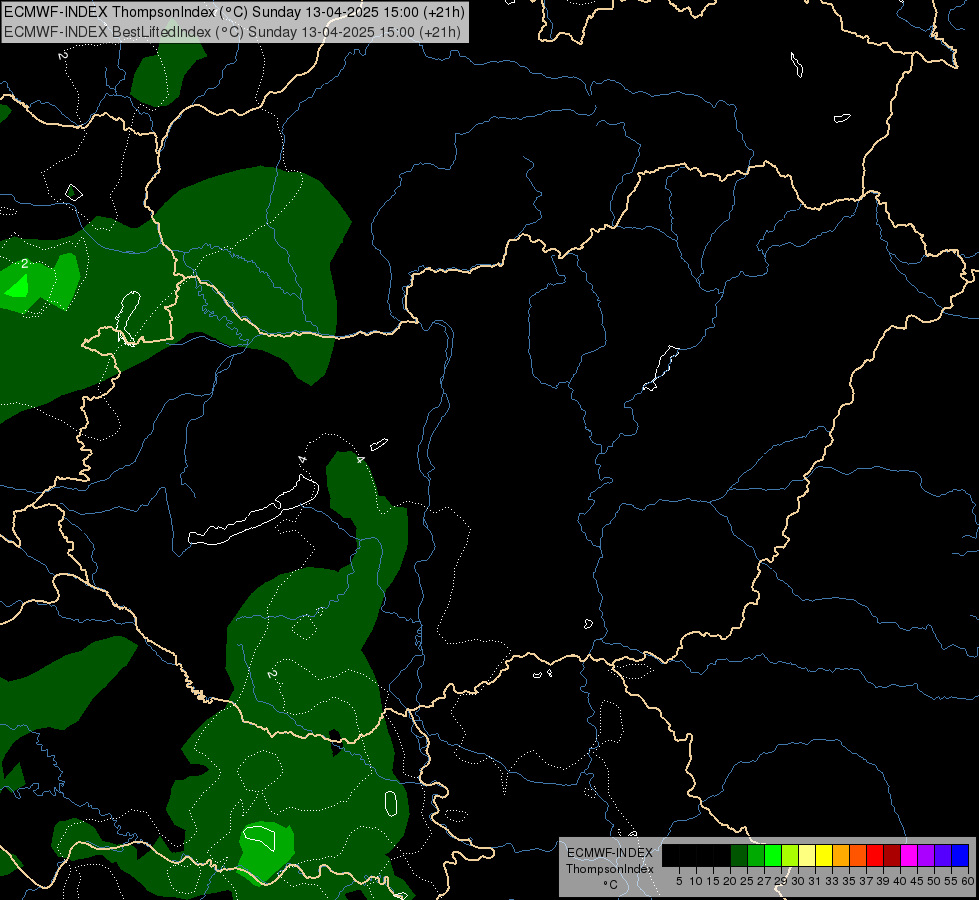Click the legend tick value '15'
Image resolution: width=979 pixels, height=900 pixels.
(x=713, y=881)
